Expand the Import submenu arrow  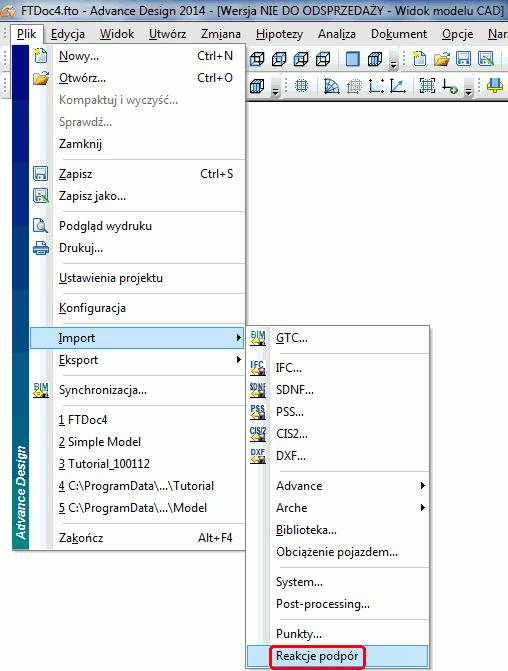point(238,338)
